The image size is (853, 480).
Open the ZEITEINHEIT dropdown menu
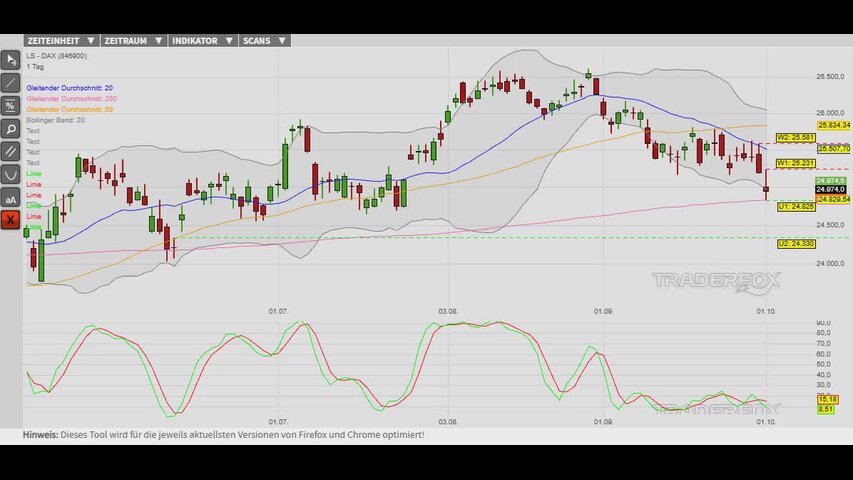coord(61,41)
